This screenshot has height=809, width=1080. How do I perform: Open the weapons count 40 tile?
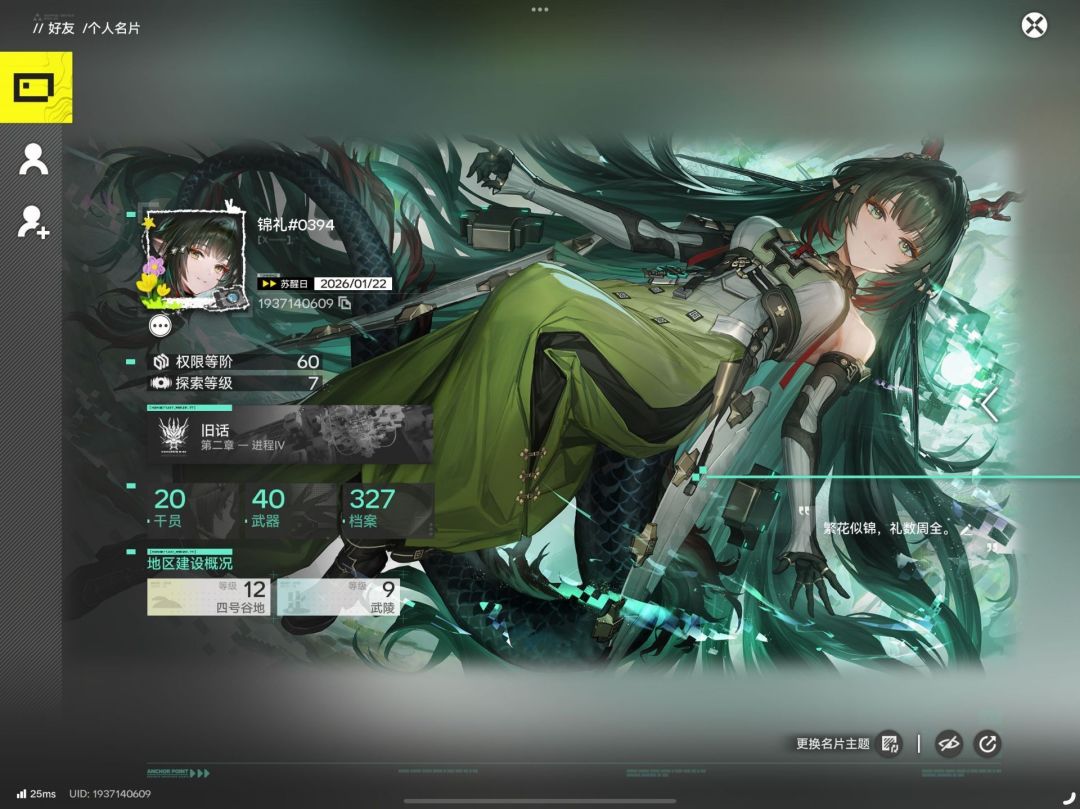coord(289,508)
